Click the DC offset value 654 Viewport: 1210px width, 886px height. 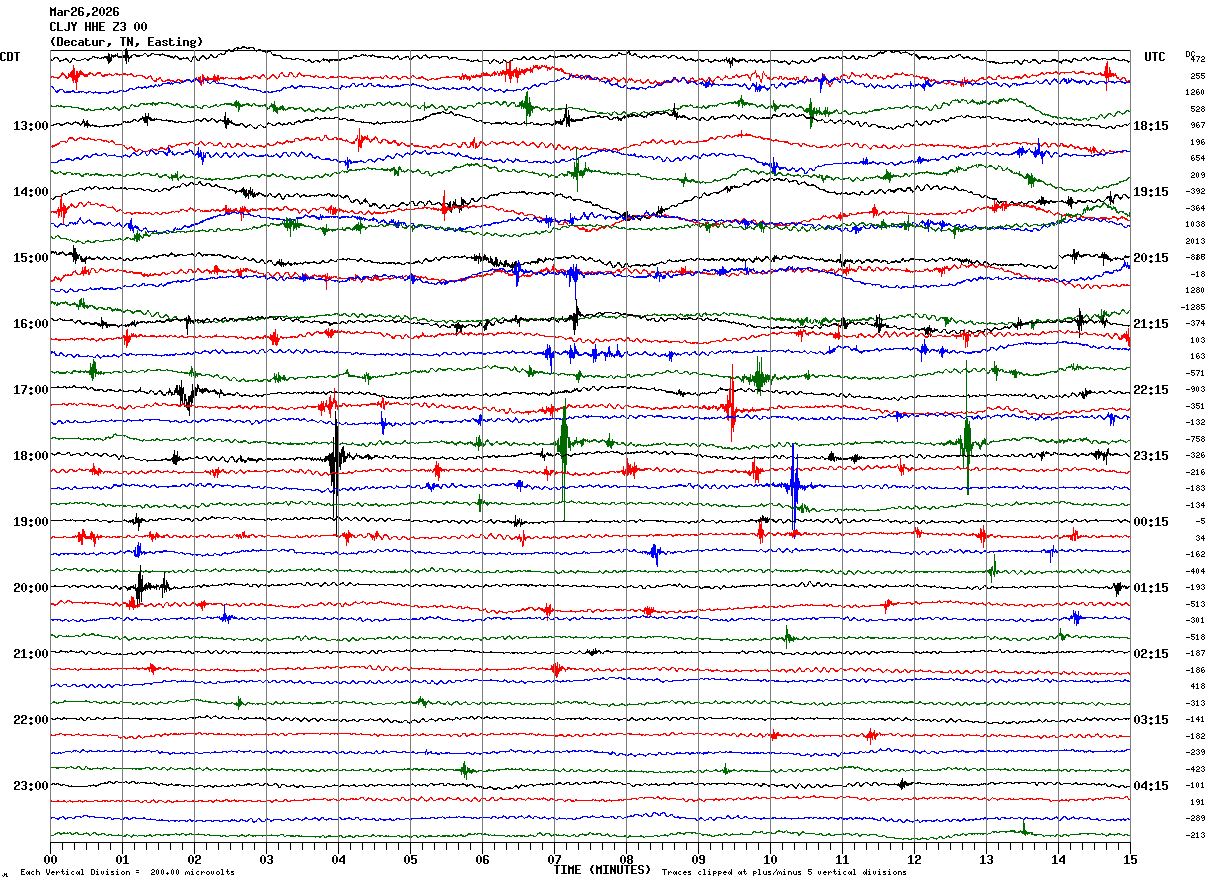point(1197,159)
